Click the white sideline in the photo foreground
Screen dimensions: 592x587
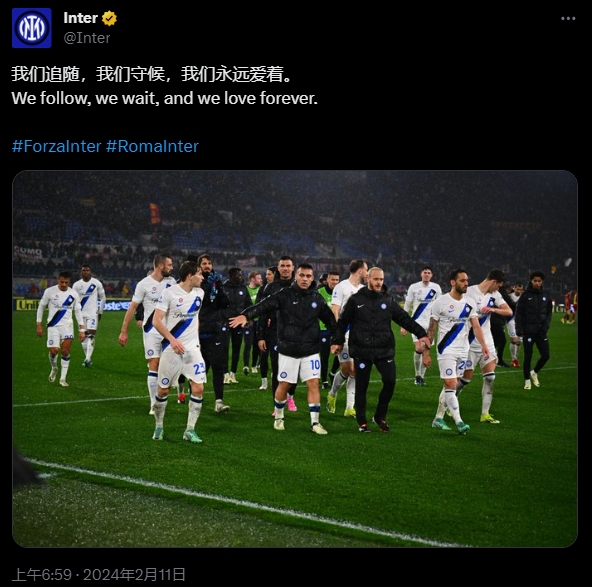click(242, 500)
